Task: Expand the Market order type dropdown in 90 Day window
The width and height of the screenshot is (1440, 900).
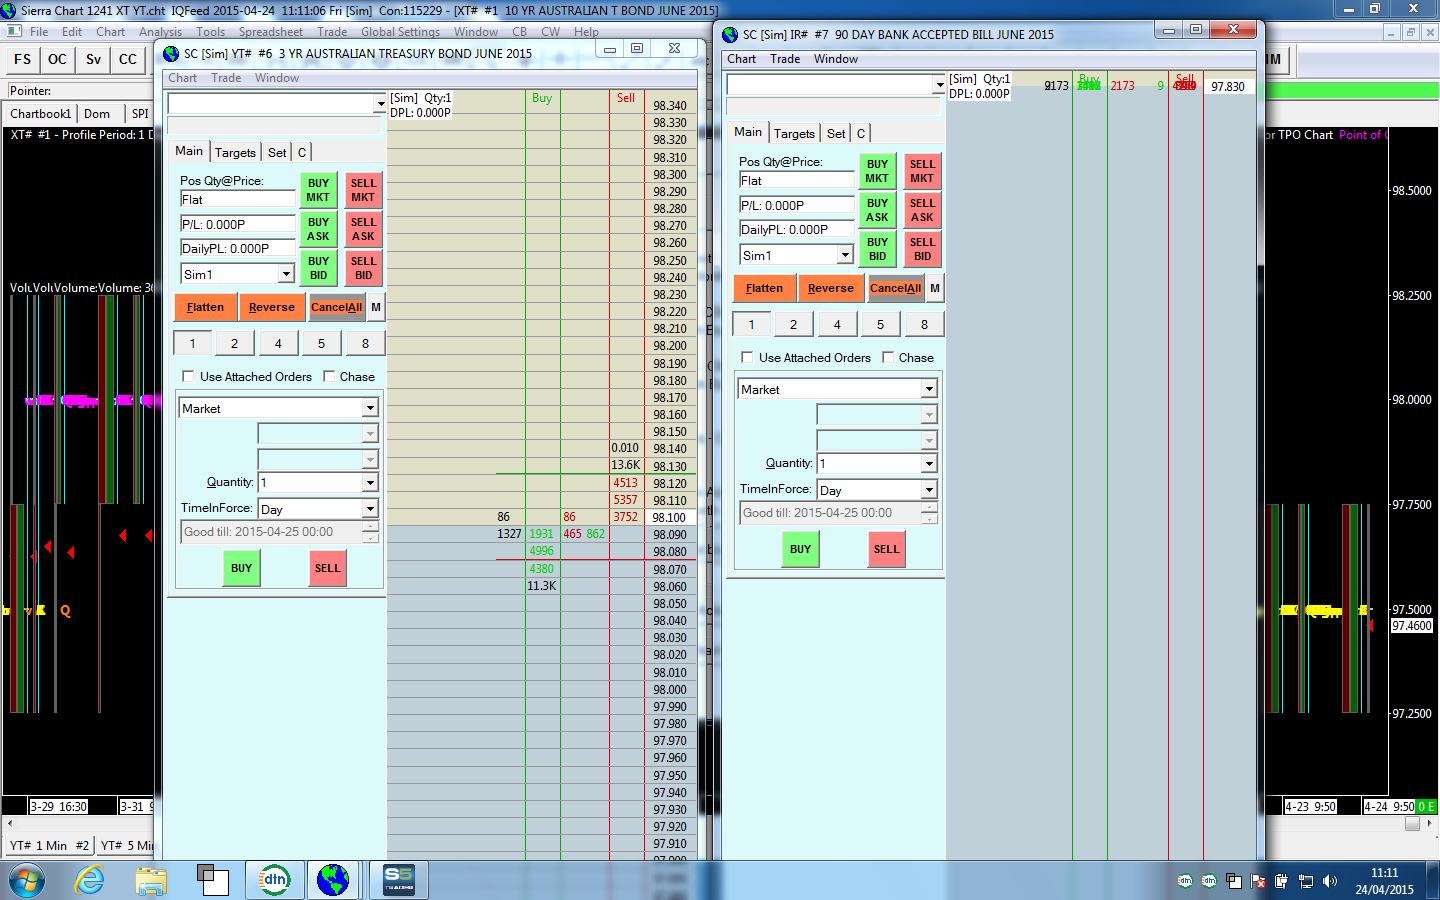Action: [x=929, y=389]
